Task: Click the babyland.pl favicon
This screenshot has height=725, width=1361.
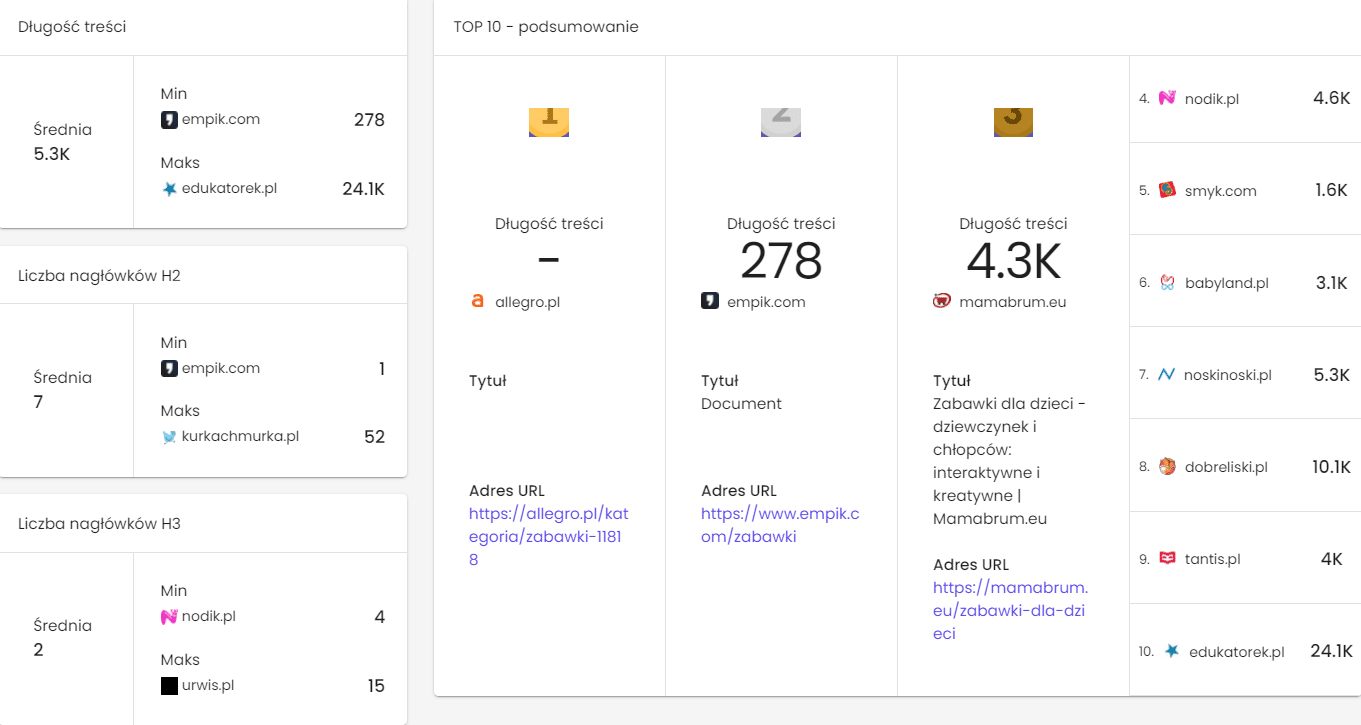Action: [x=1167, y=283]
